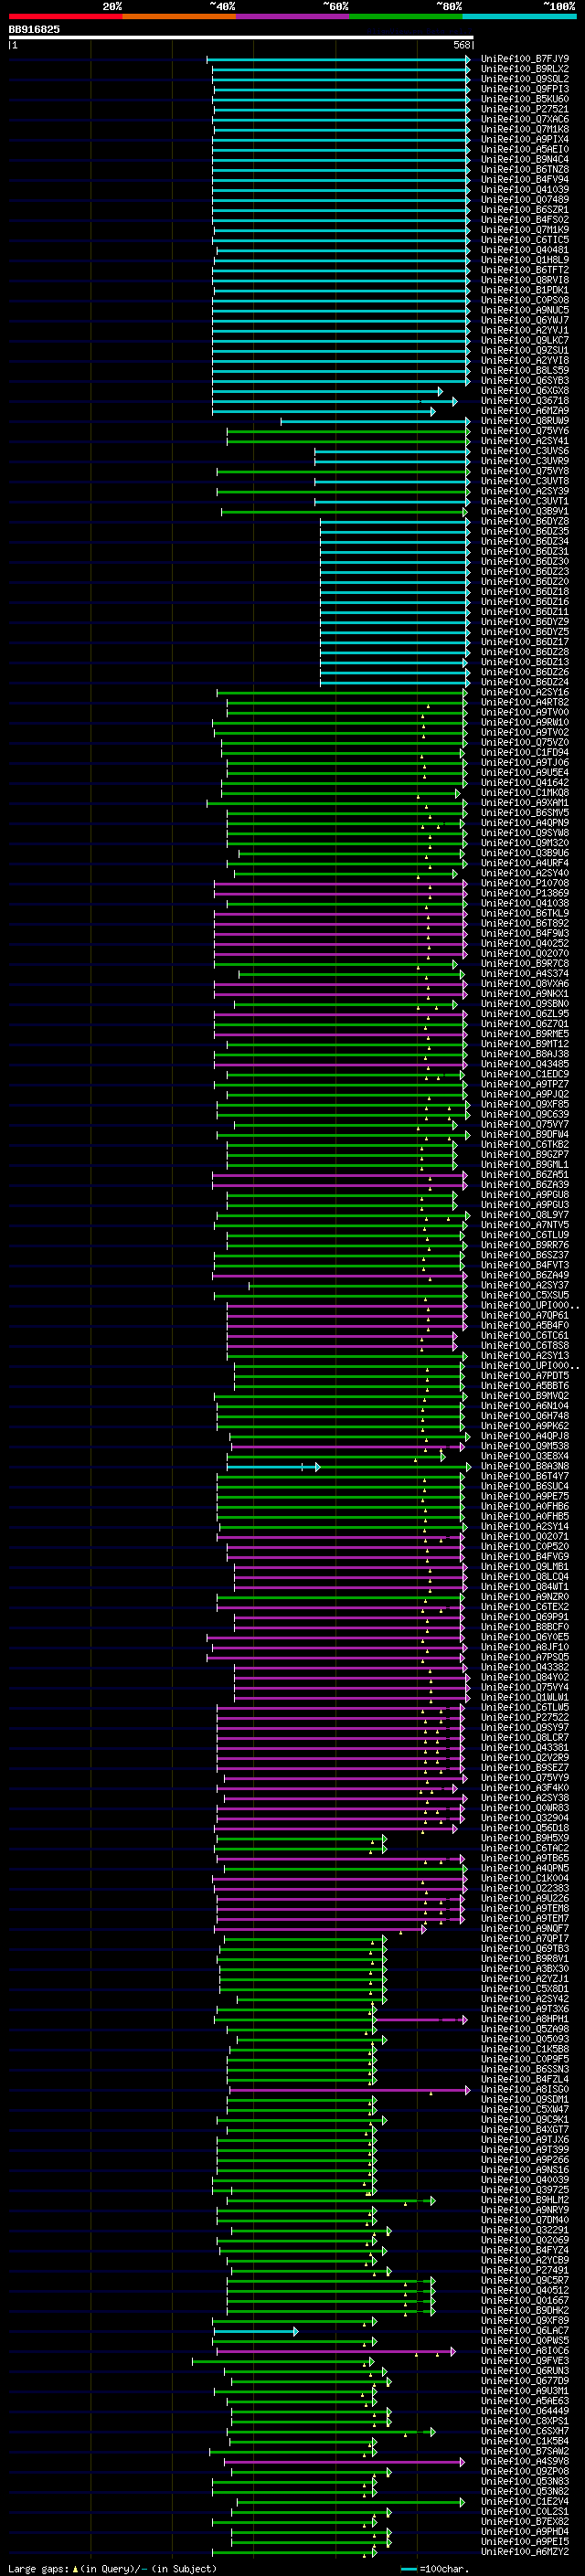Select the UniRef100_Q6ZL95 label

[x=525, y=1013]
